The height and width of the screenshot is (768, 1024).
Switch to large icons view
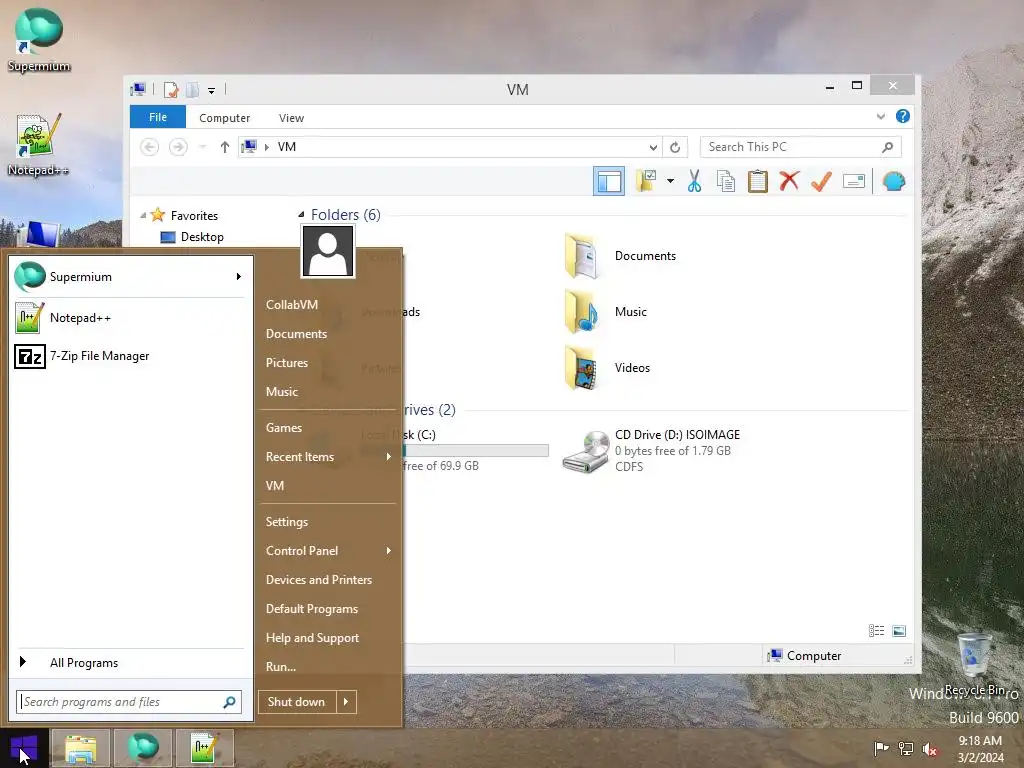[899, 630]
